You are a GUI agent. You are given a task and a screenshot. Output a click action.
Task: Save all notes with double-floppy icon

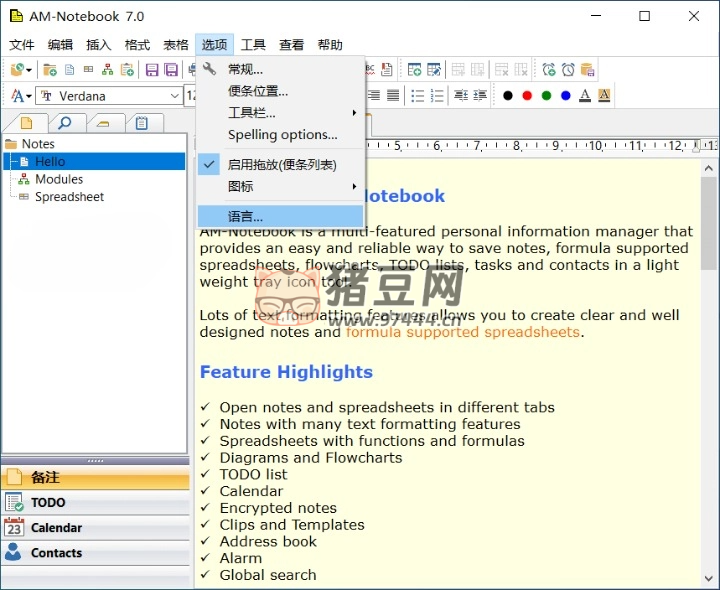171,70
